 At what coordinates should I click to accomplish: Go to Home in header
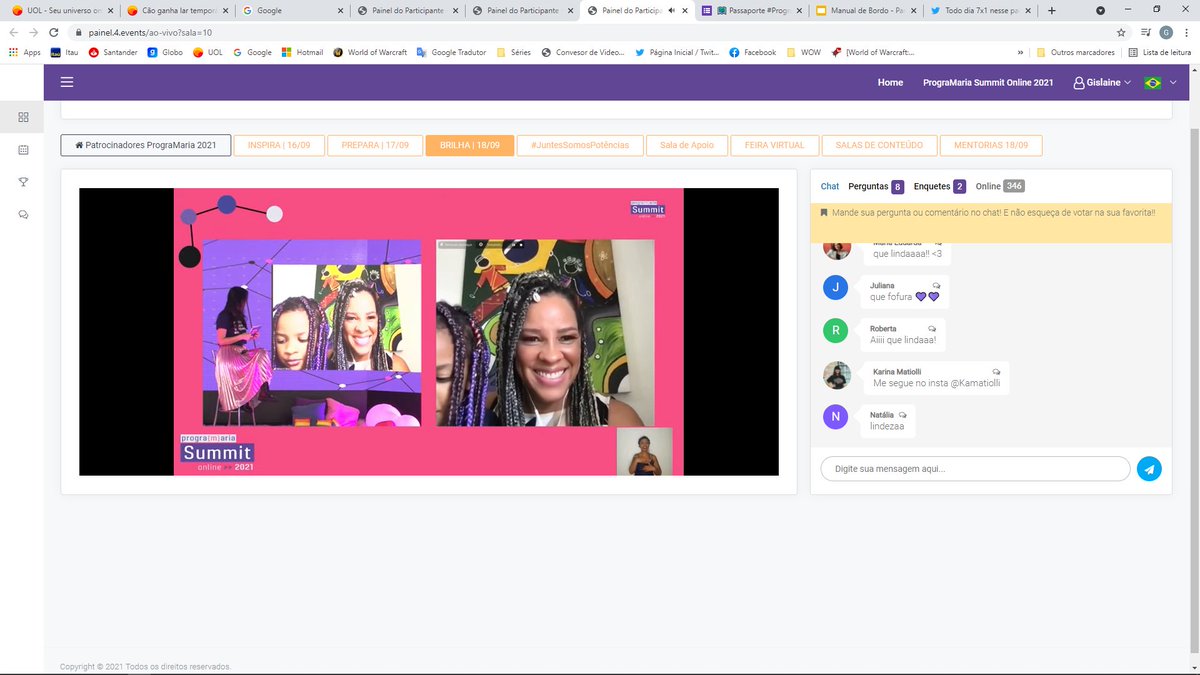(x=890, y=82)
